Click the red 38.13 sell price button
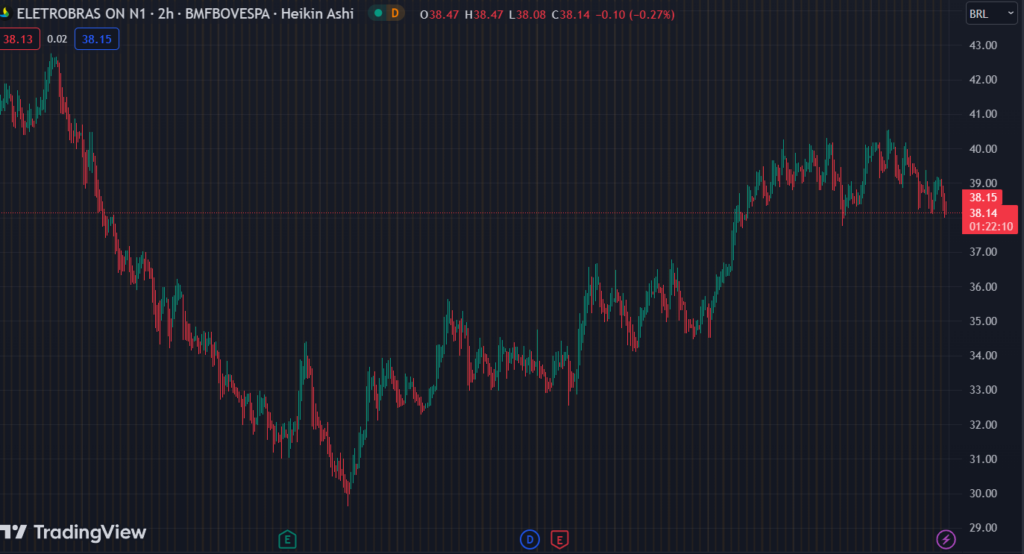 pos(18,39)
